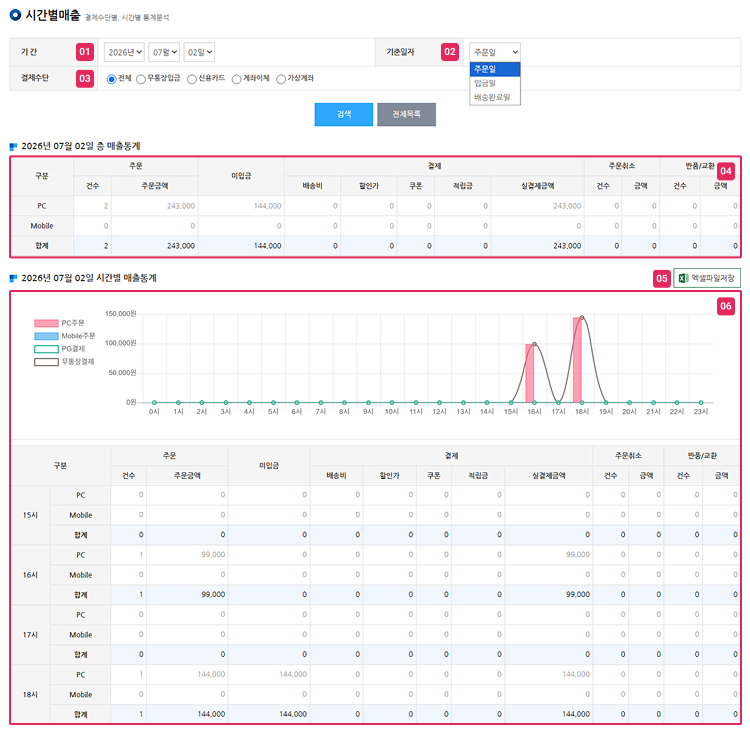The width and height of the screenshot is (750, 734).
Task: Click Mobile row label in summary table
Action: click(x=42, y=226)
